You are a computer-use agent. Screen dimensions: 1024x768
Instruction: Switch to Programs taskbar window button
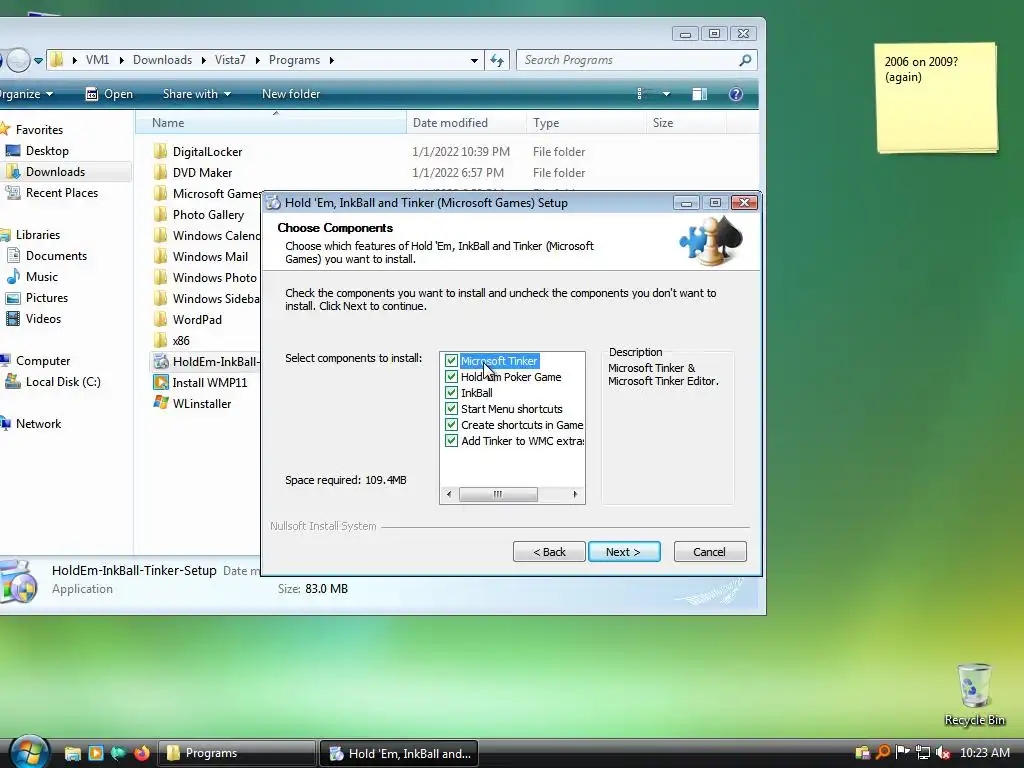tap(236, 753)
